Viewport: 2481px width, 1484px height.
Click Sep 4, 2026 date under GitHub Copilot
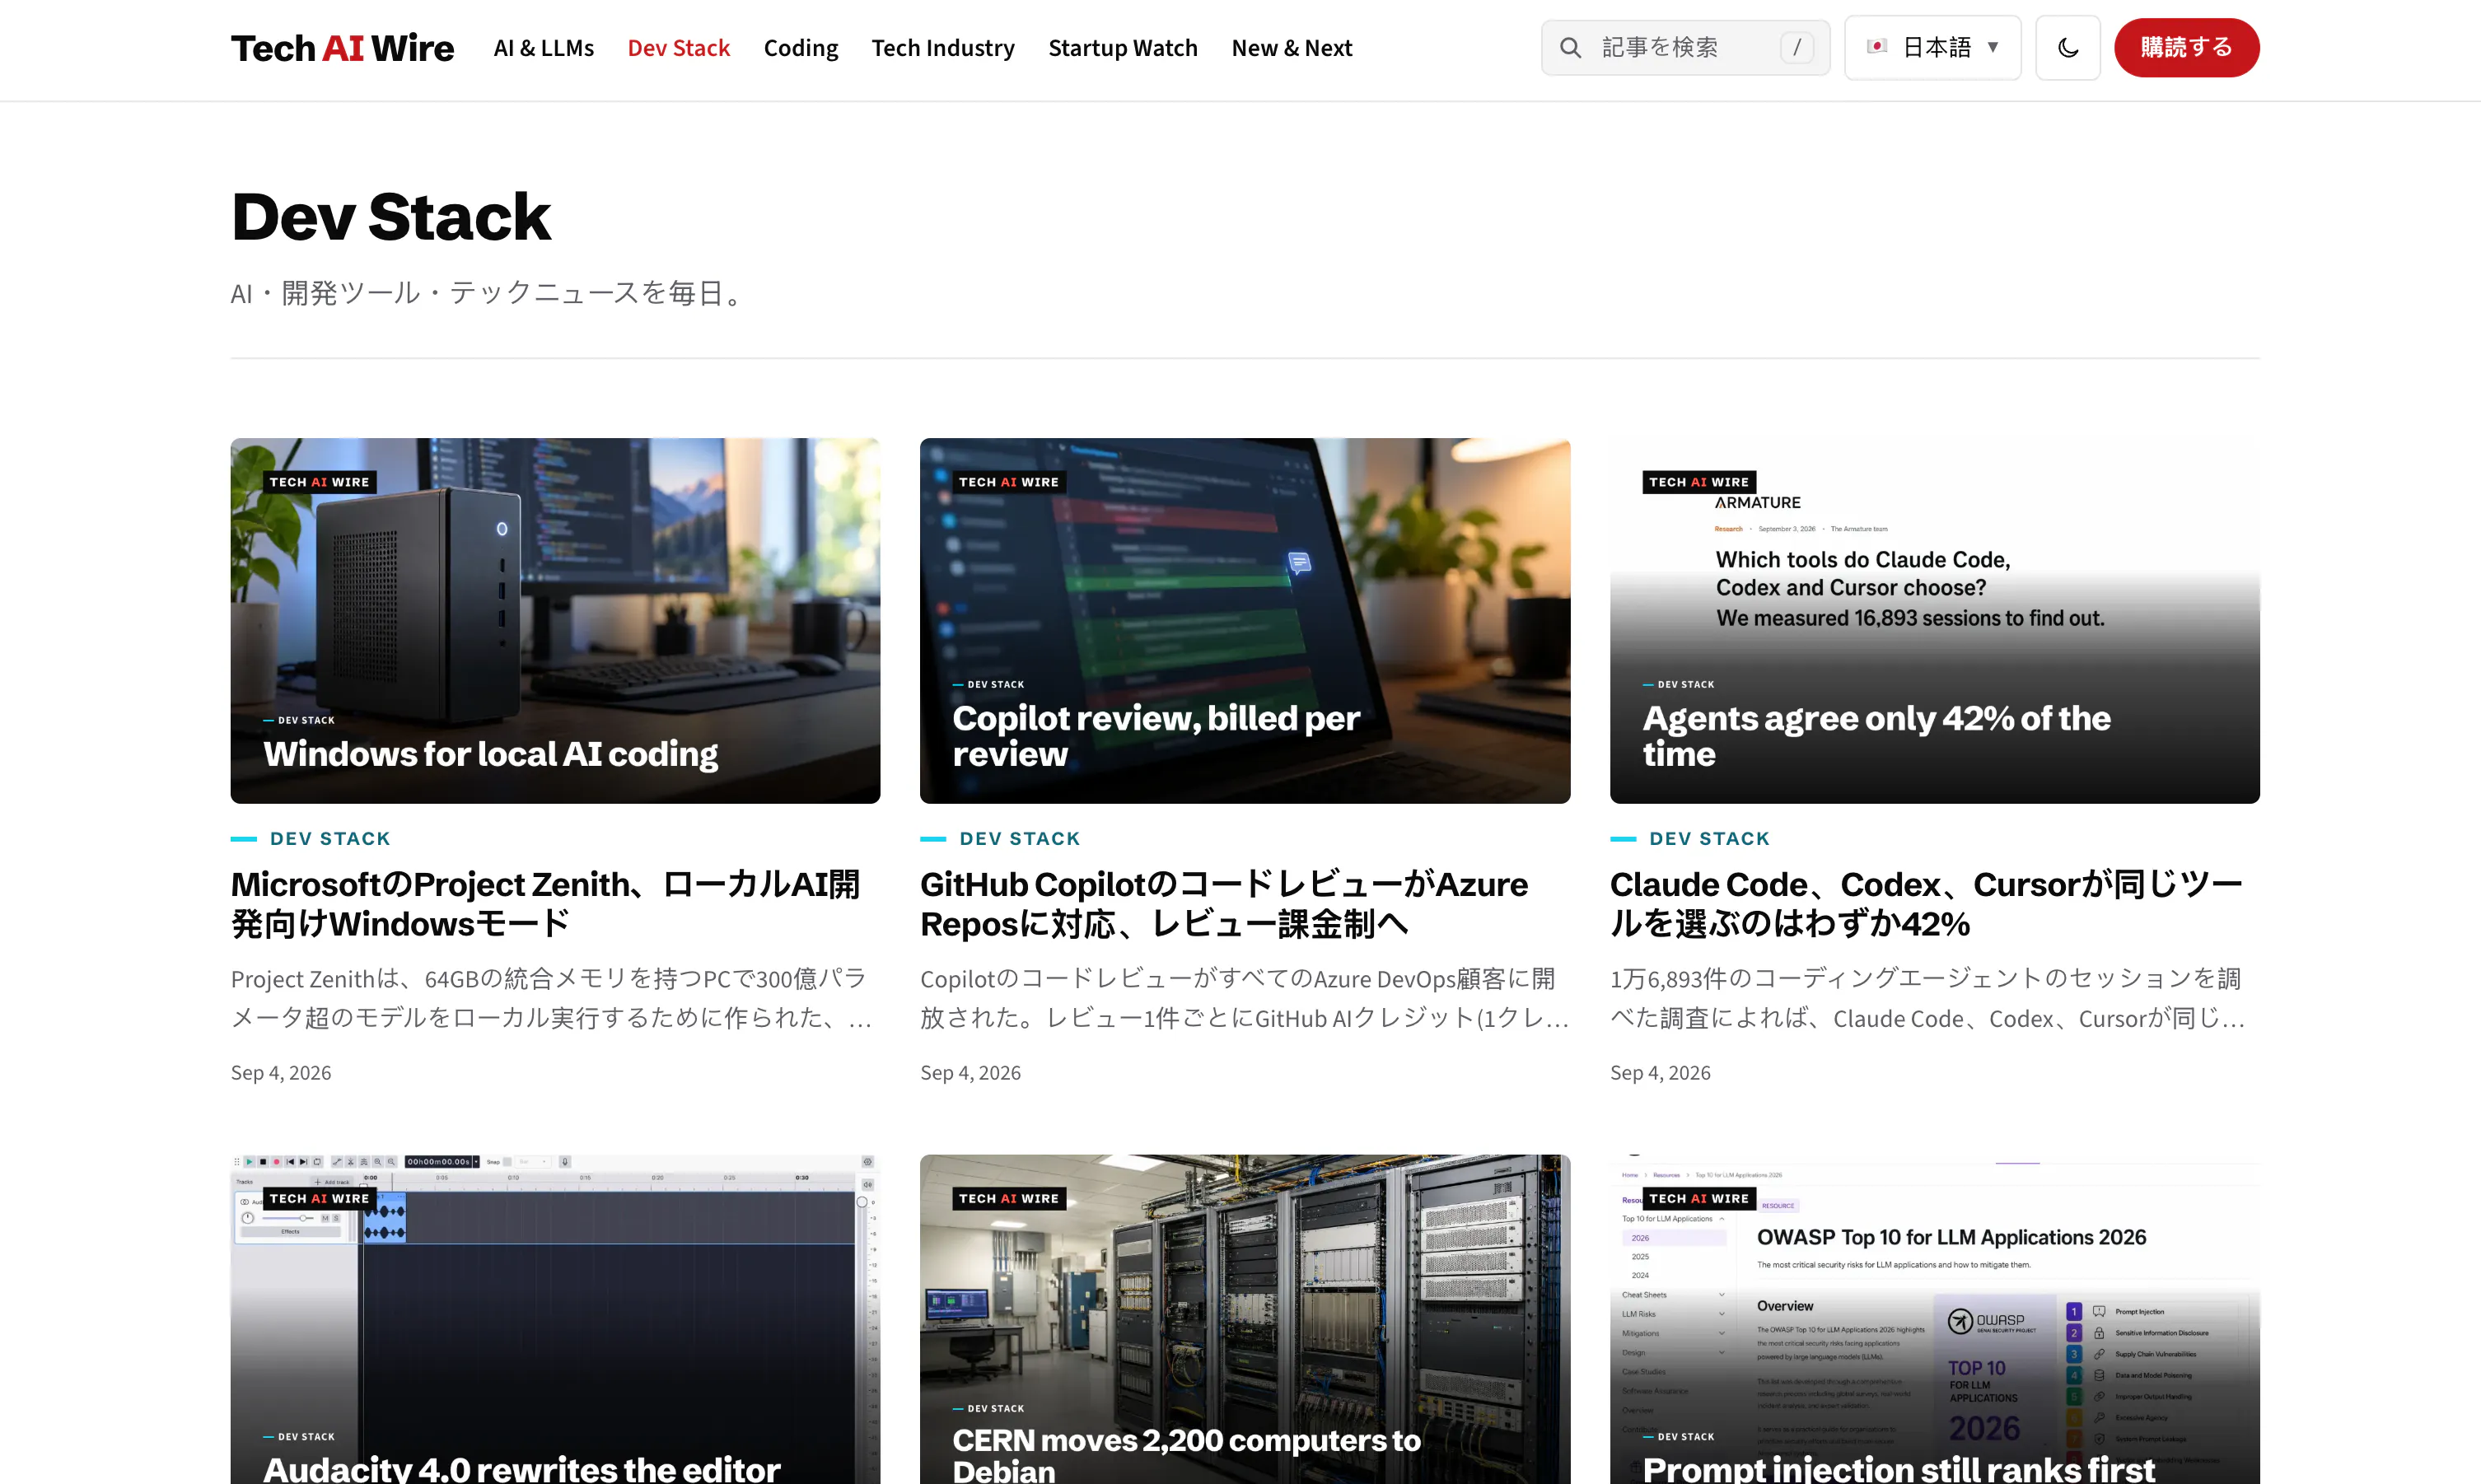coord(970,1073)
